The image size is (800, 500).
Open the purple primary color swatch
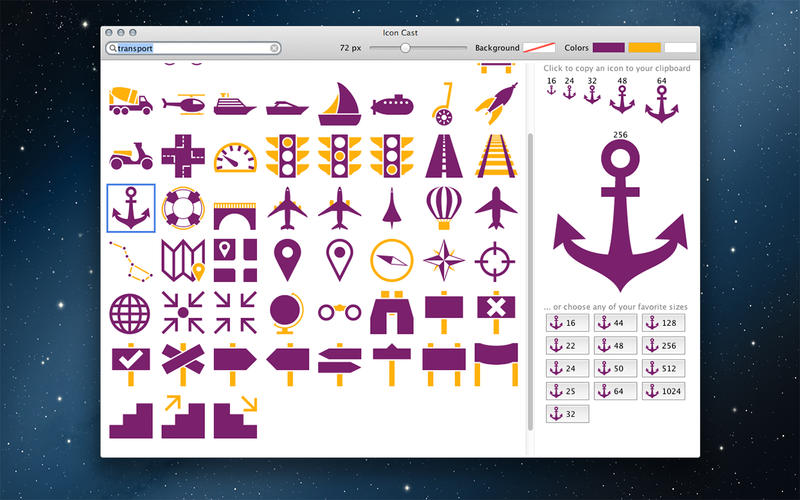(x=608, y=47)
